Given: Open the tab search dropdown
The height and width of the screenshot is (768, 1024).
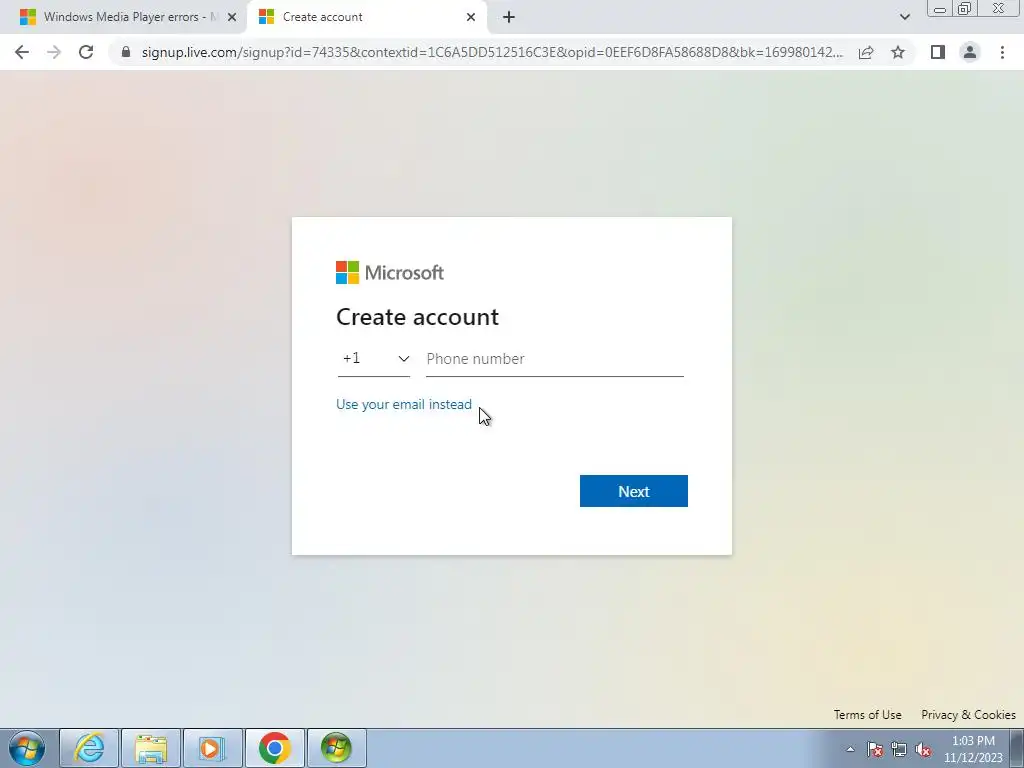Looking at the screenshot, I should point(904,17).
